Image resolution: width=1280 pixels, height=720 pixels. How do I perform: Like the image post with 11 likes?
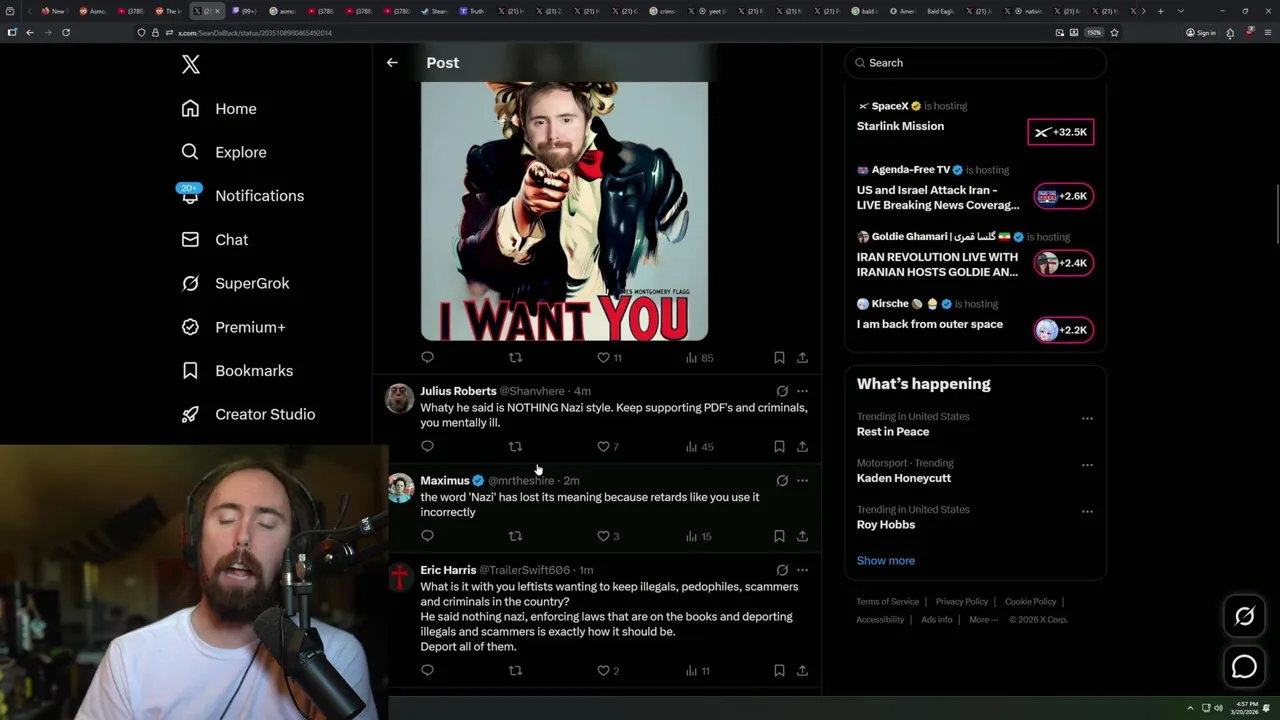point(609,357)
